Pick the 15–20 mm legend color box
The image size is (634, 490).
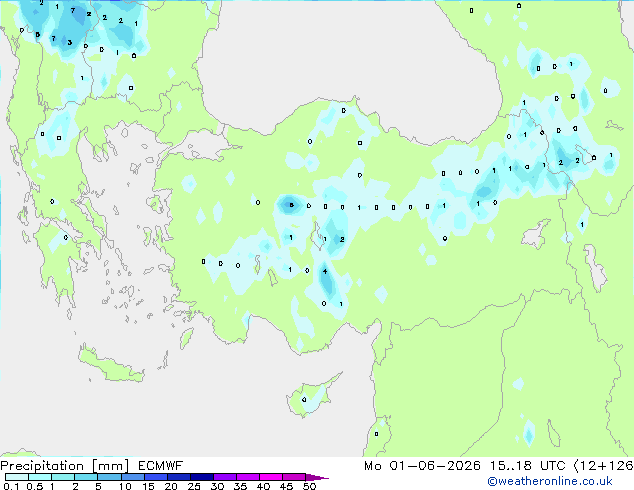155,477
